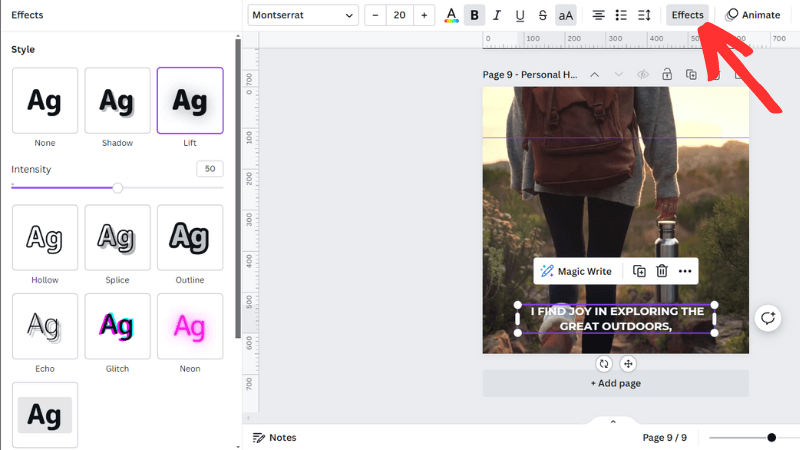Toggle italic formatting

[x=497, y=15]
